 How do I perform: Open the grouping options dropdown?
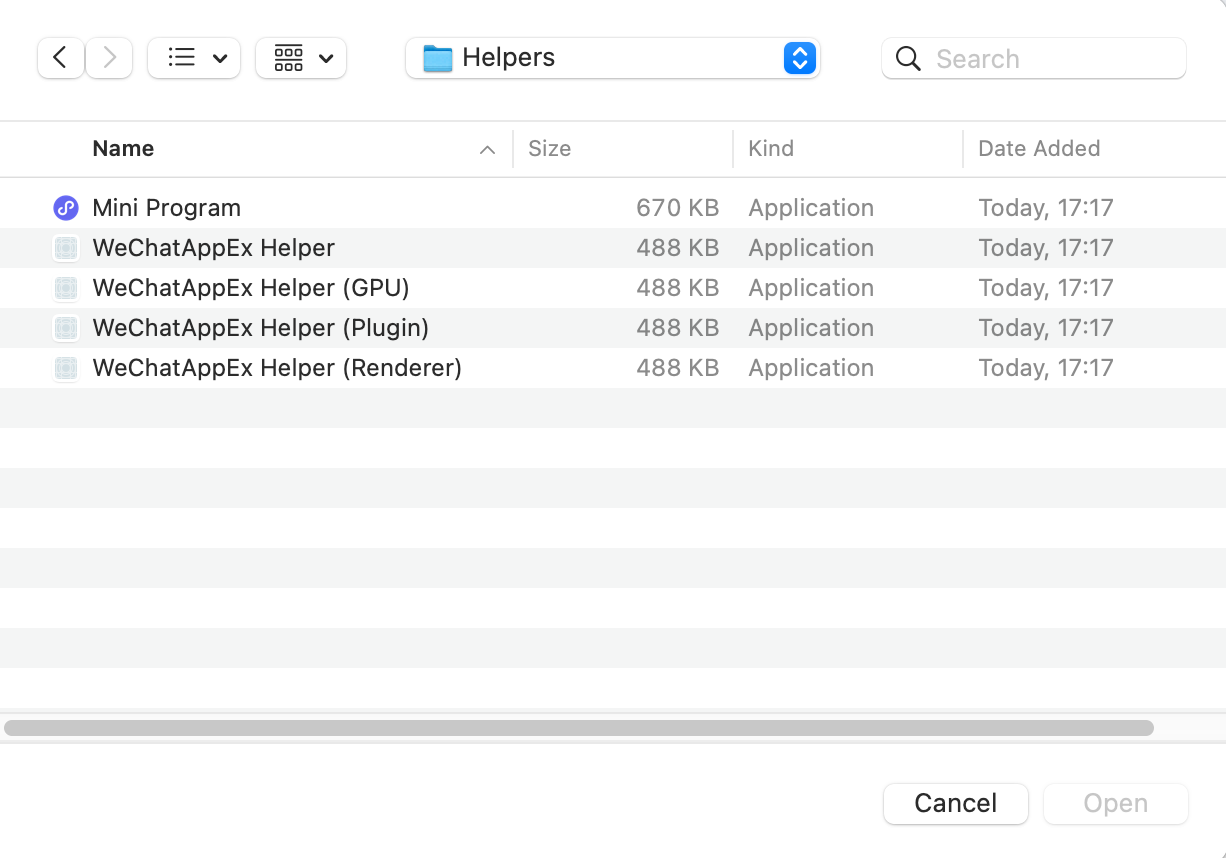(x=301, y=58)
